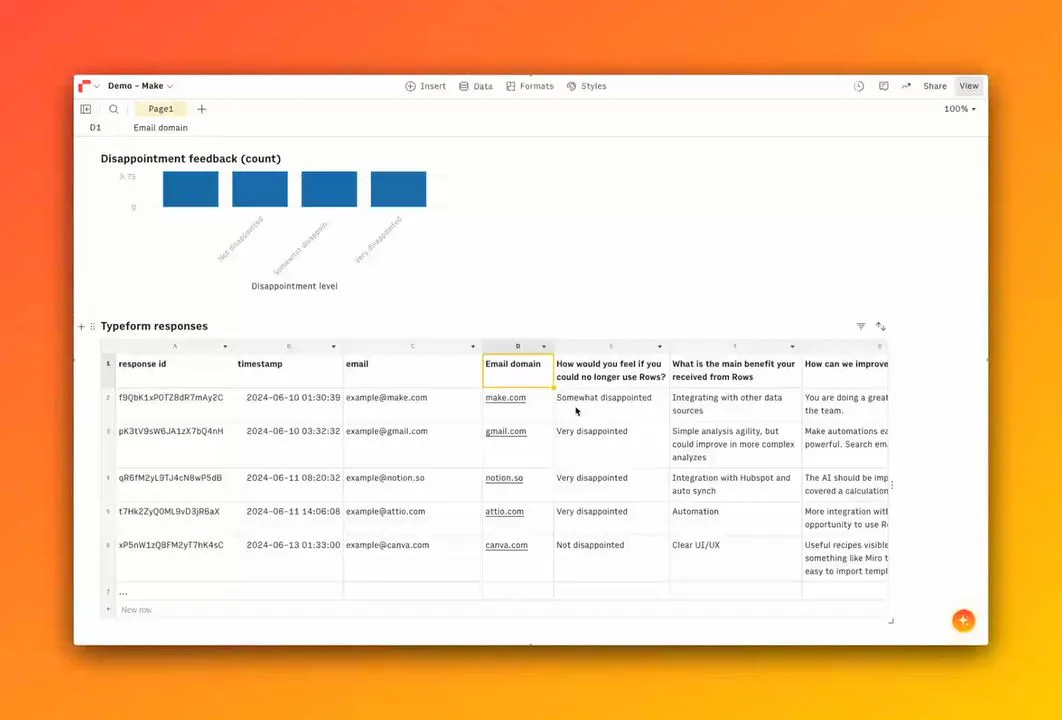The width and height of the screenshot is (1062, 720).
Task: Open the attio.com link
Action: click(x=505, y=511)
